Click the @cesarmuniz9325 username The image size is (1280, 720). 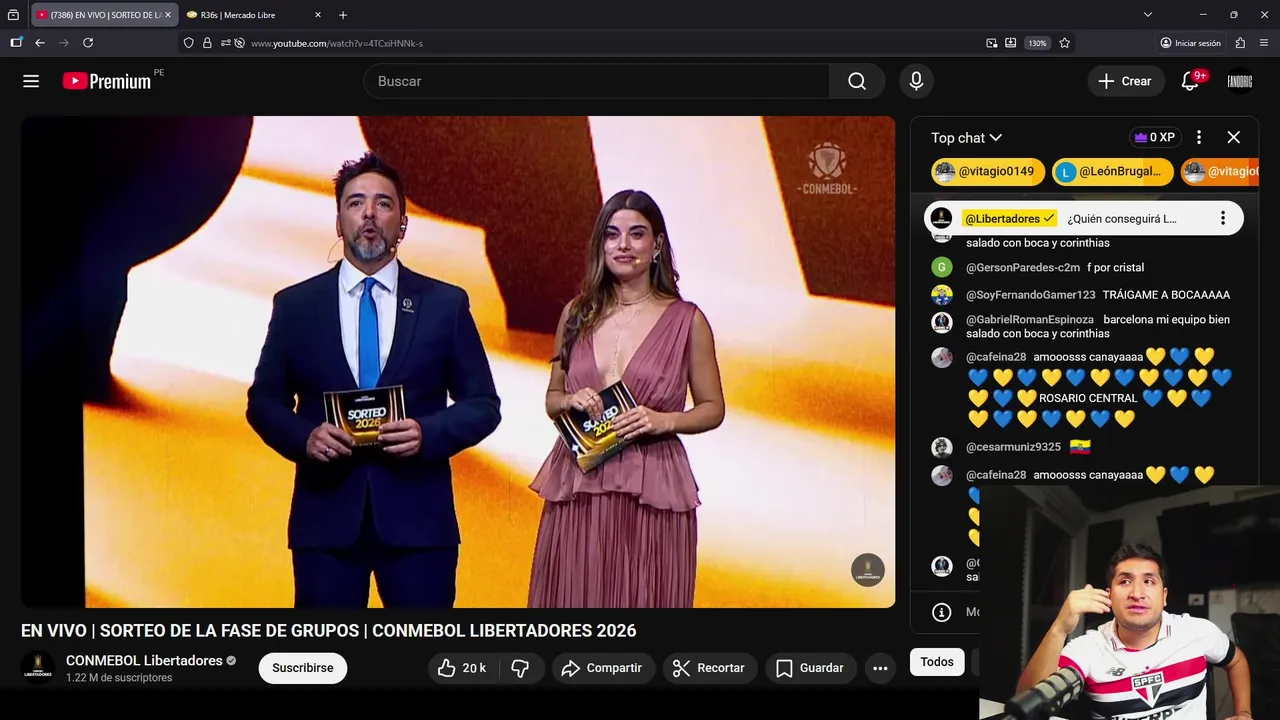(1013, 447)
